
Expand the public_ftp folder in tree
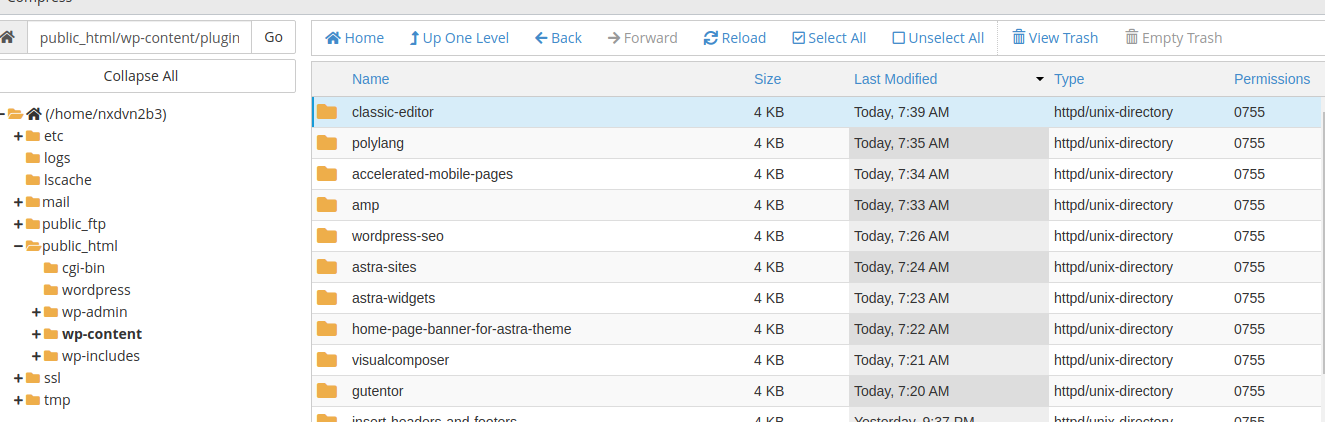tap(18, 224)
